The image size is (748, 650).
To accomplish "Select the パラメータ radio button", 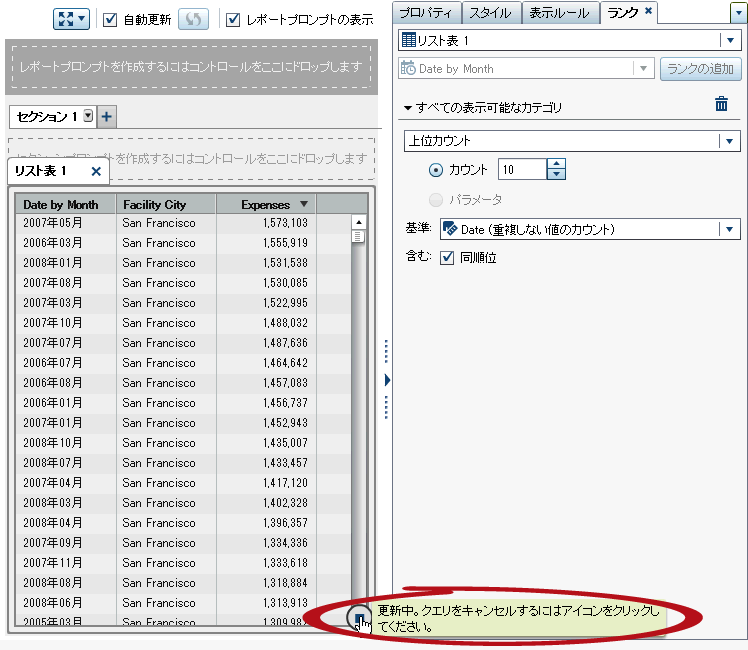I will [436, 200].
